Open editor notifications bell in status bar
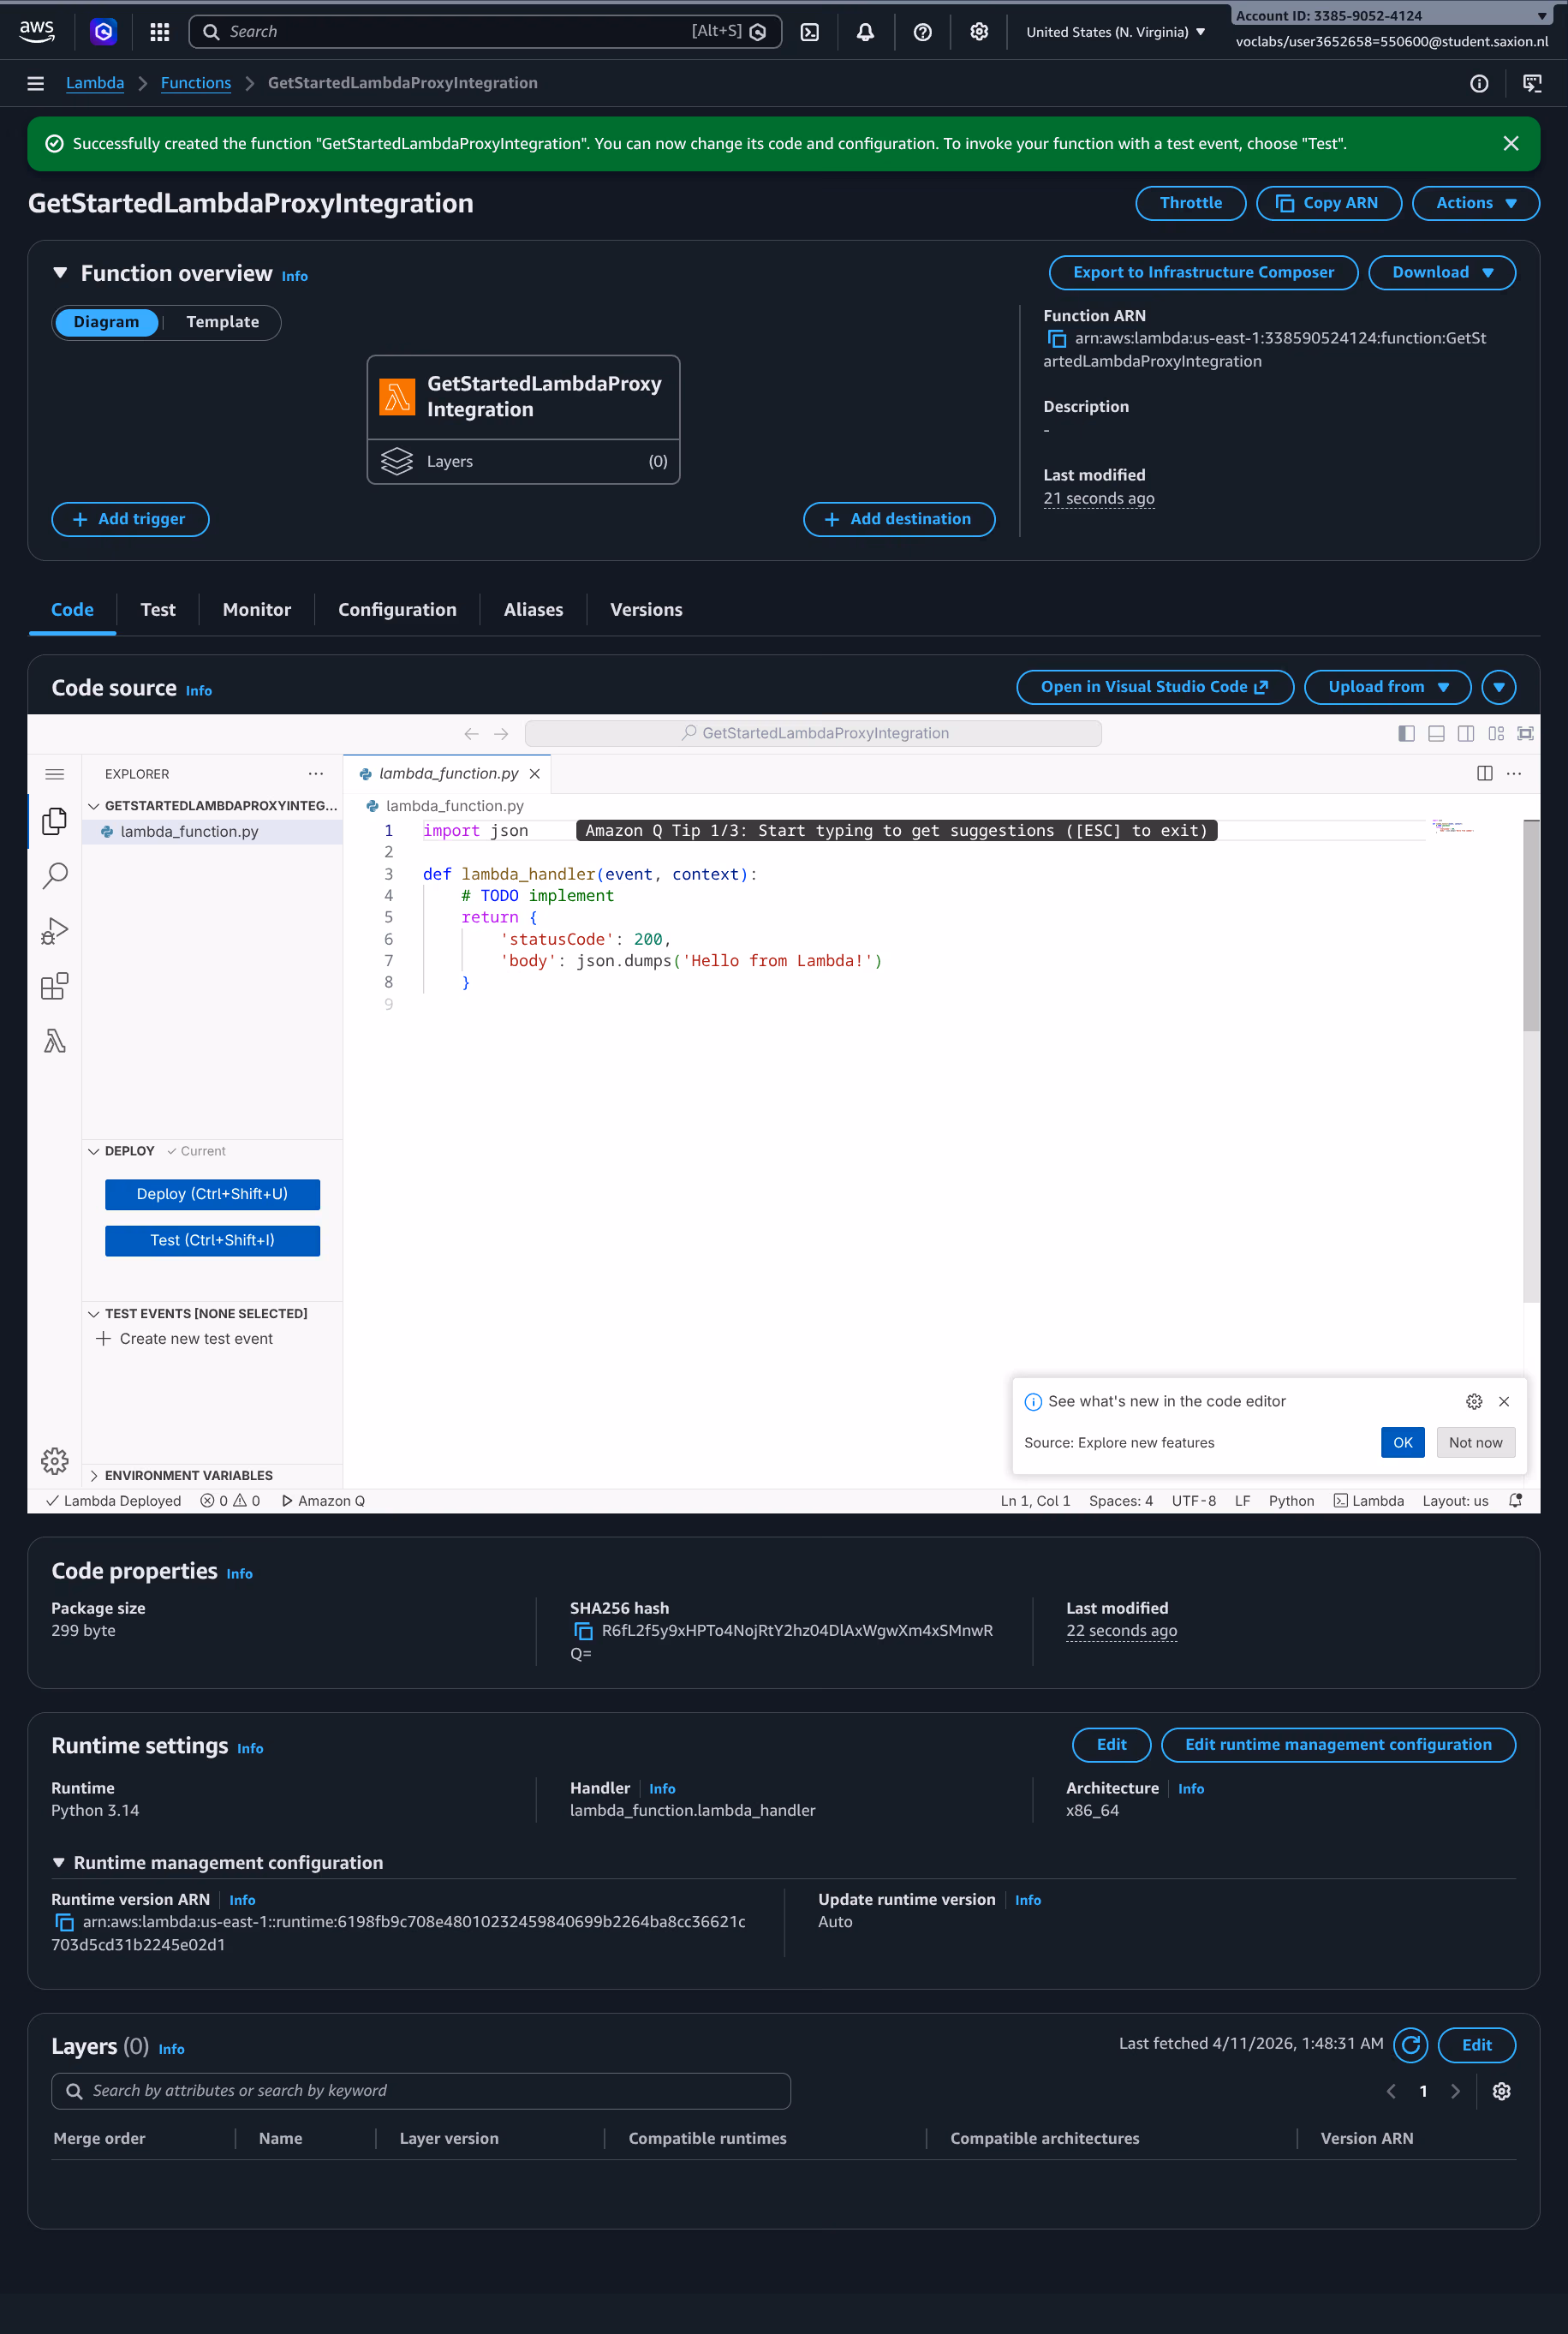This screenshot has height=2334, width=1568. [1516, 1500]
